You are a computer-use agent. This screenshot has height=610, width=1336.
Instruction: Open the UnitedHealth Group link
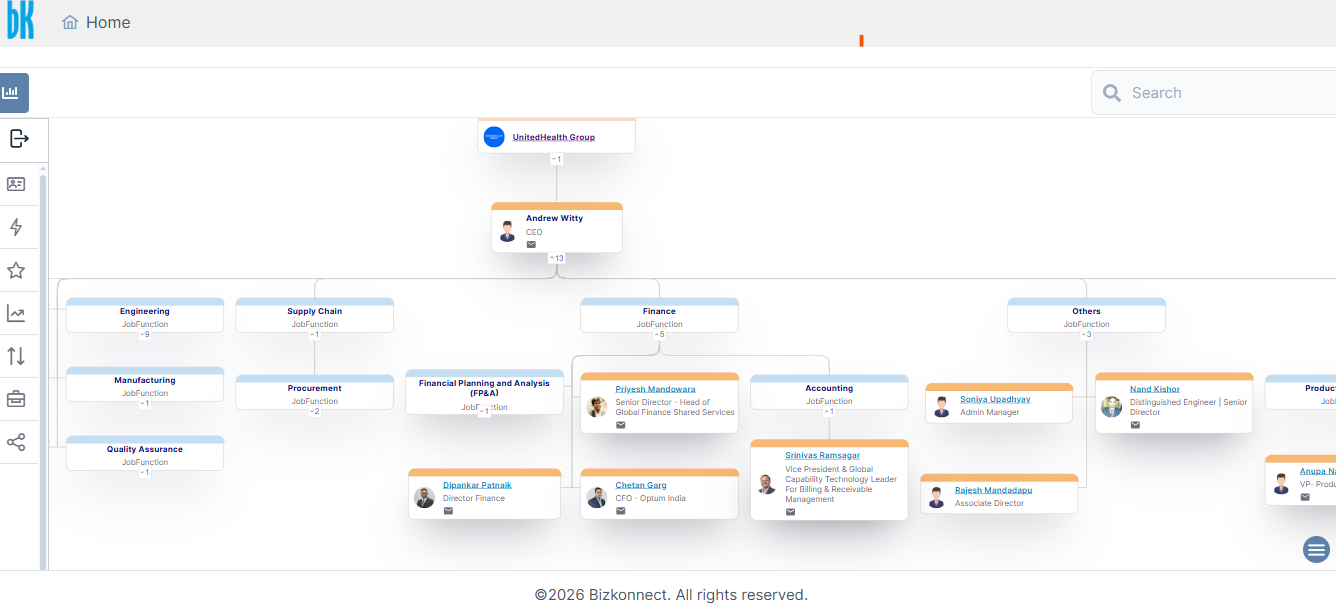point(554,137)
